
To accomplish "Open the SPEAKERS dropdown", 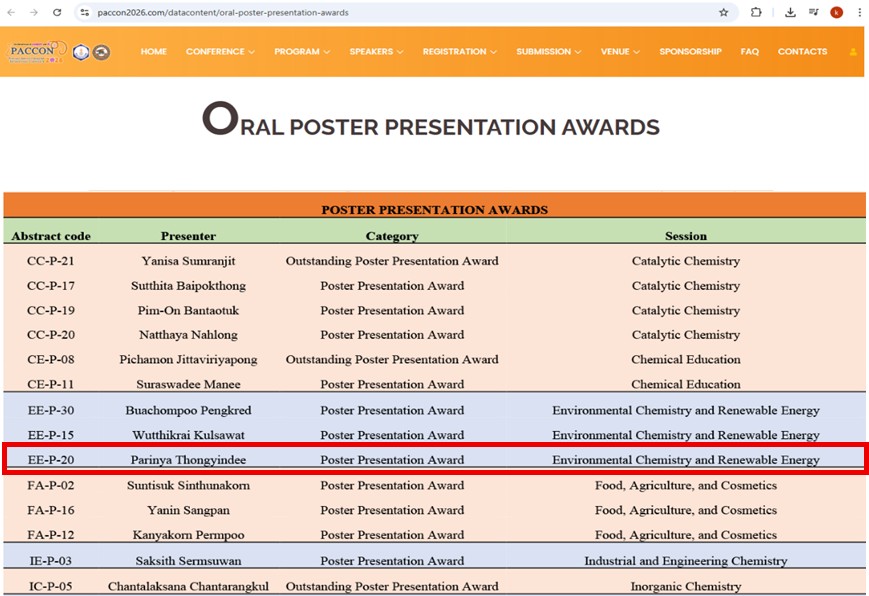I will [x=376, y=52].
